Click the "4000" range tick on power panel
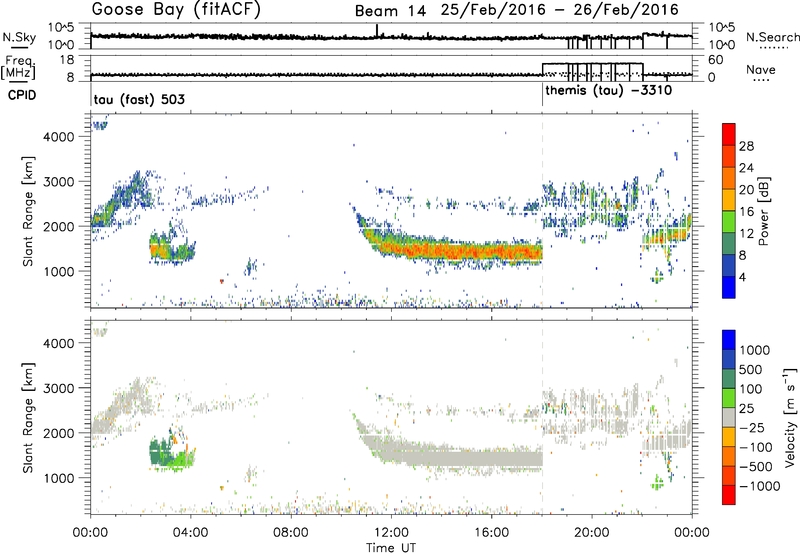Image resolution: width=800 pixels, height=554 pixels. point(59,137)
